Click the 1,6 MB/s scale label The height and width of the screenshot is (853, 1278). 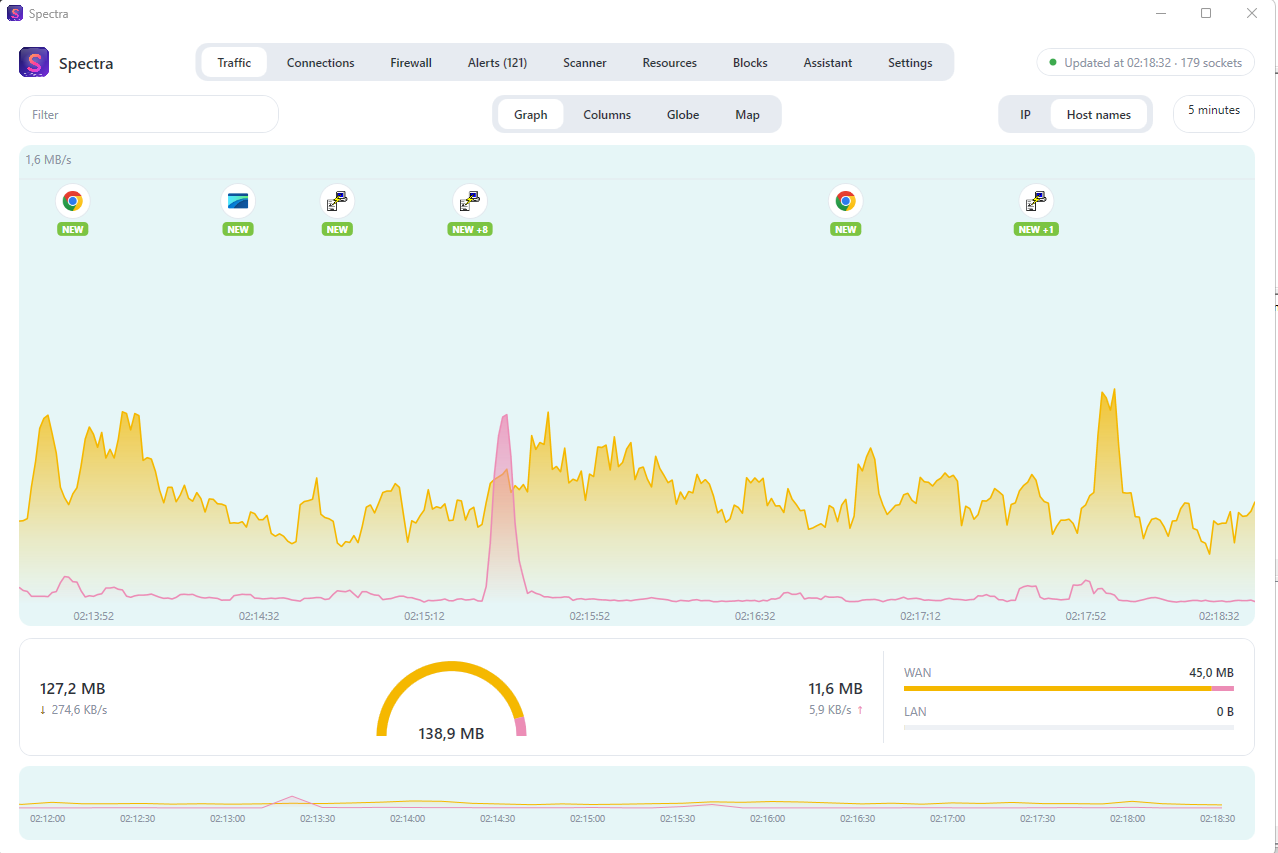click(x=48, y=160)
